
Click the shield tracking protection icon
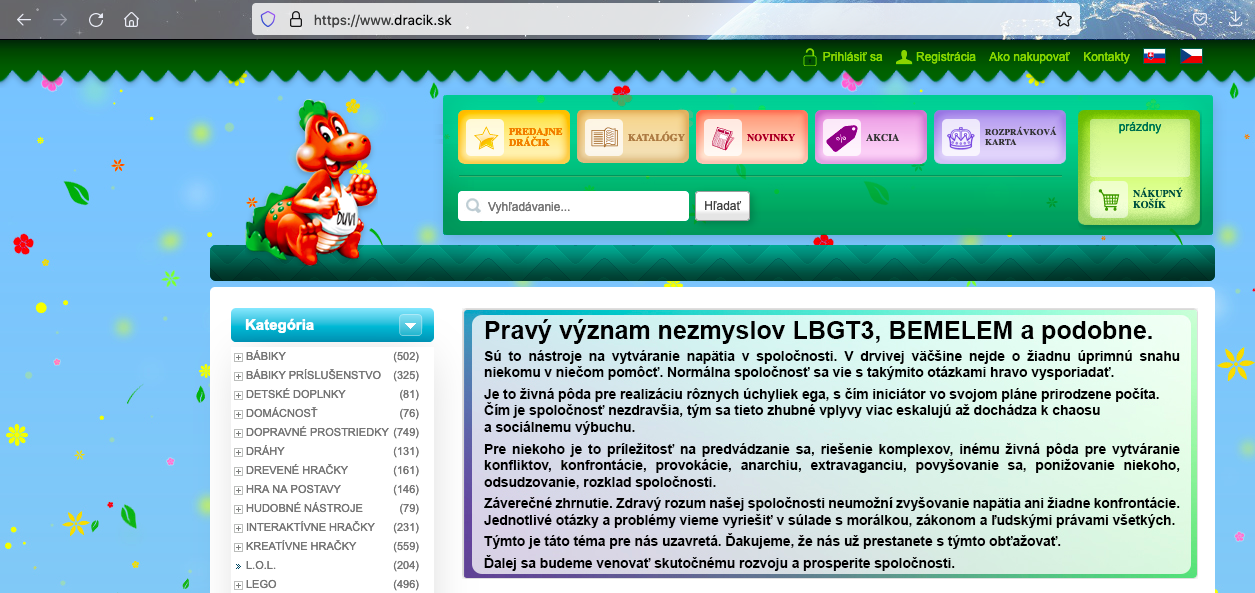[268, 19]
